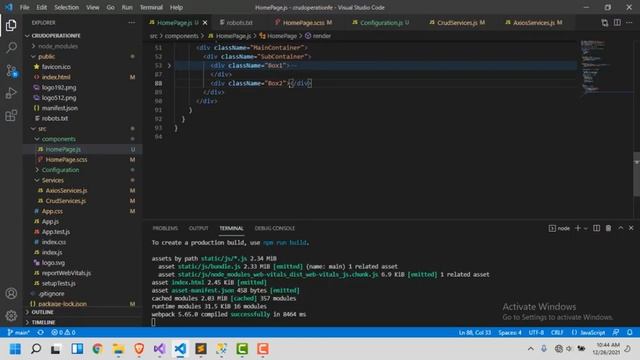Switch to the Configuration.js editor tab
This screenshot has height=360, width=640.
(x=380, y=23)
